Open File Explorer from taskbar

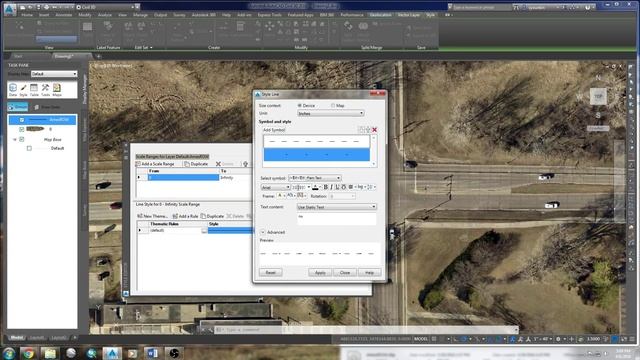[50, 353]
